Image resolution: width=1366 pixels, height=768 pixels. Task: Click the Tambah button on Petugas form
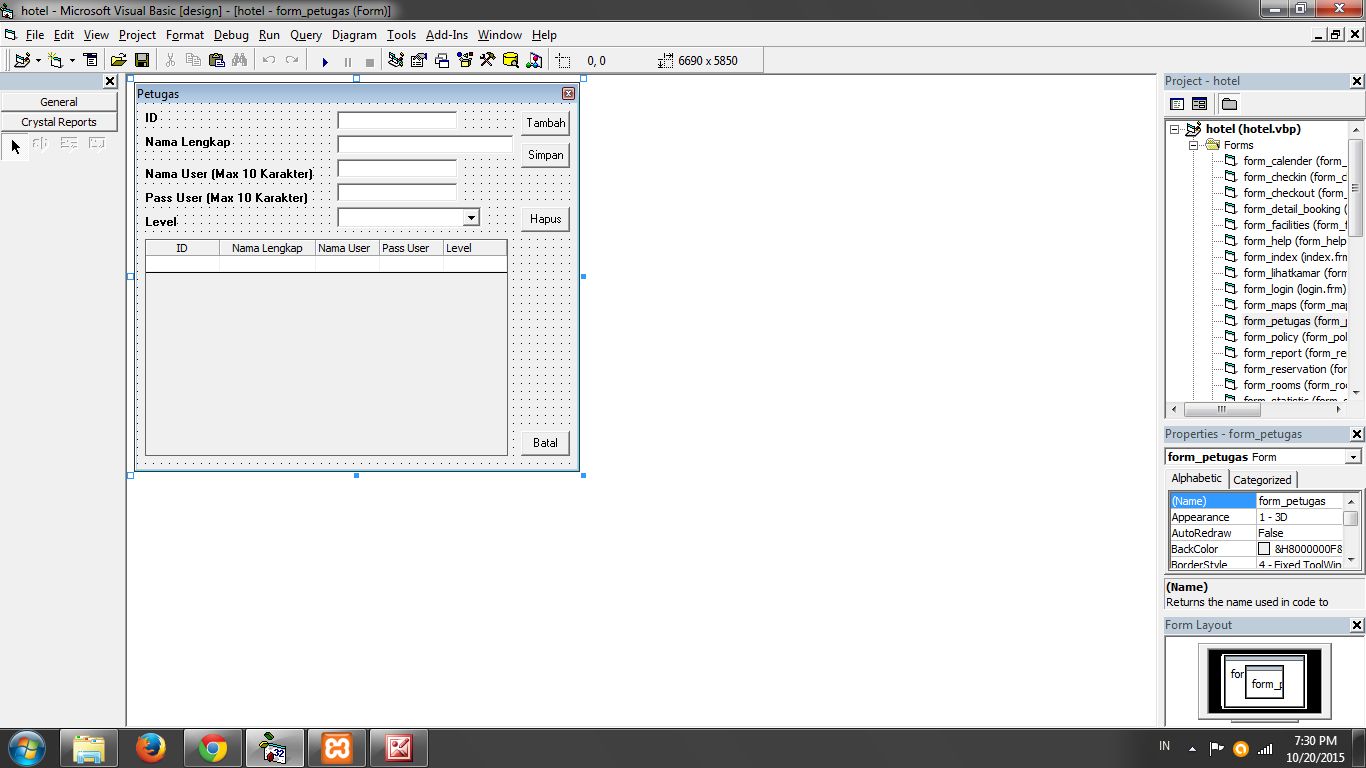(x=545, y=122)
